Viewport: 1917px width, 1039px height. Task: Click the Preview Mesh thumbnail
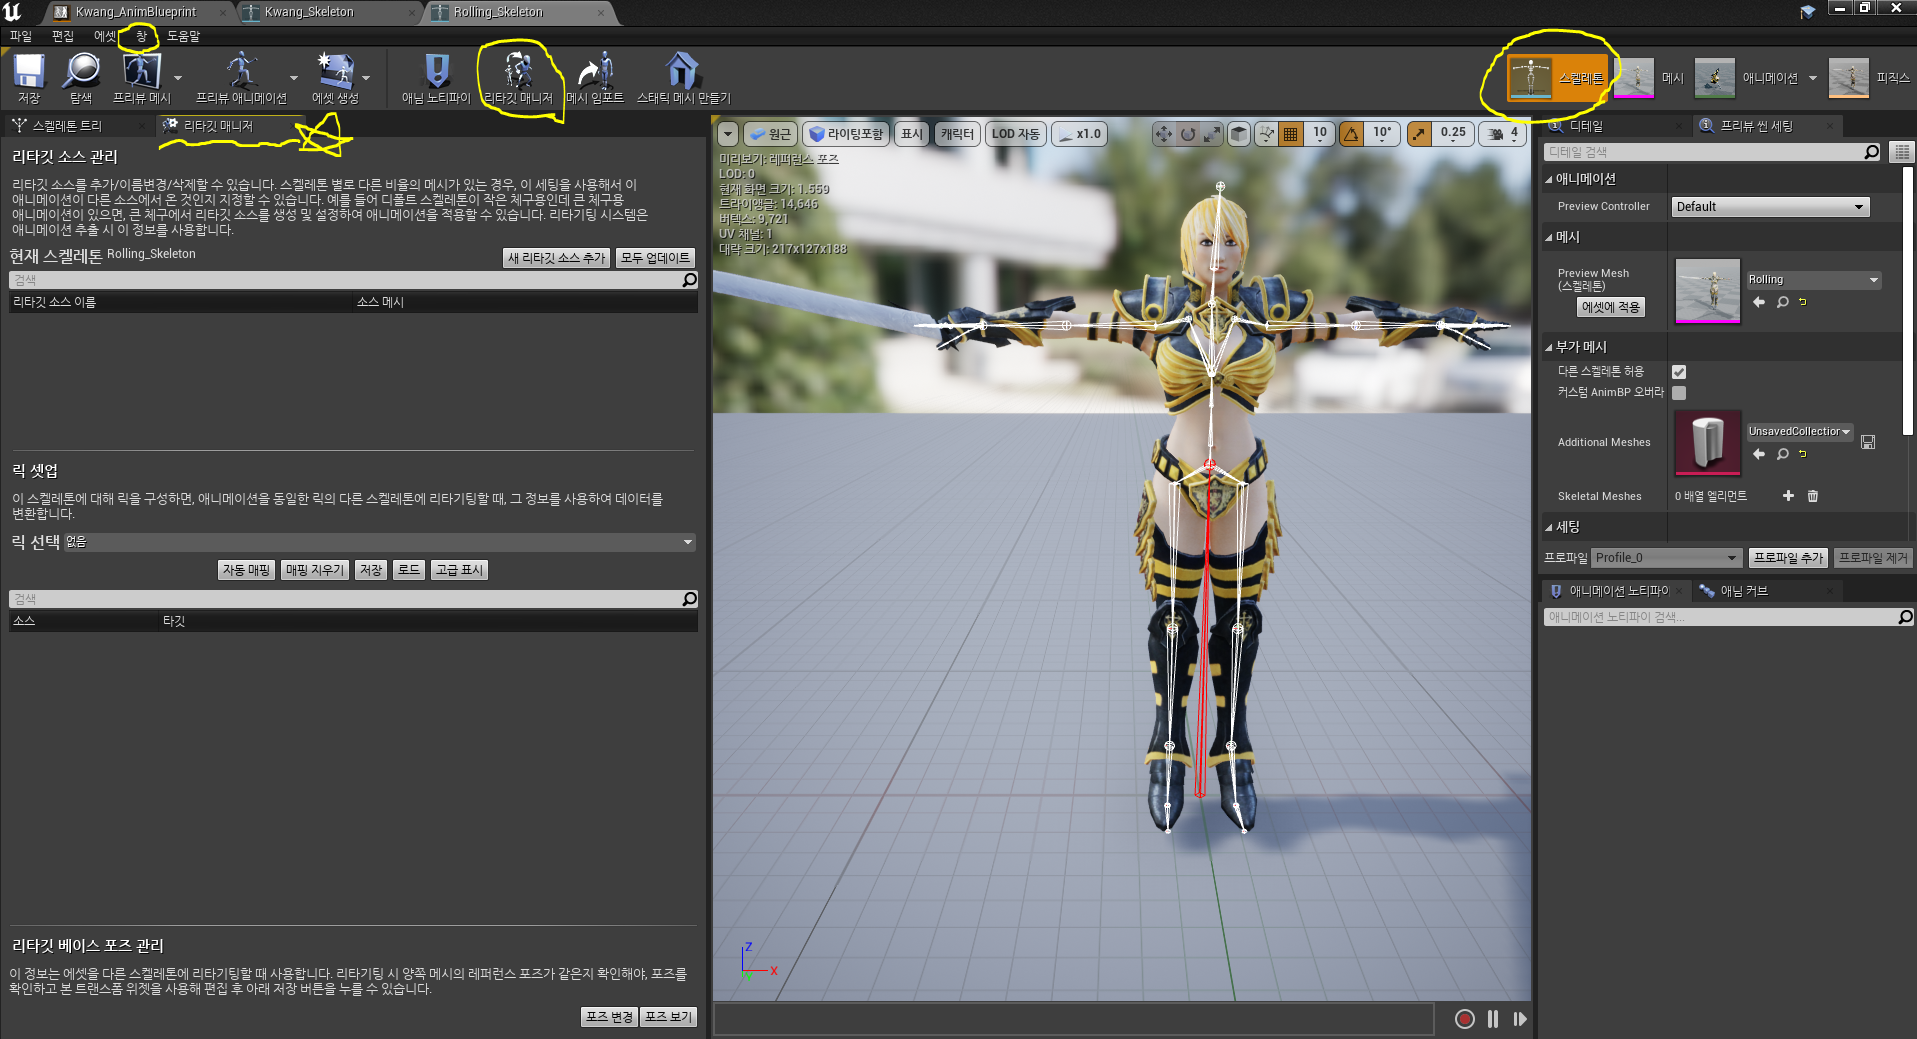pos(1708,291)
